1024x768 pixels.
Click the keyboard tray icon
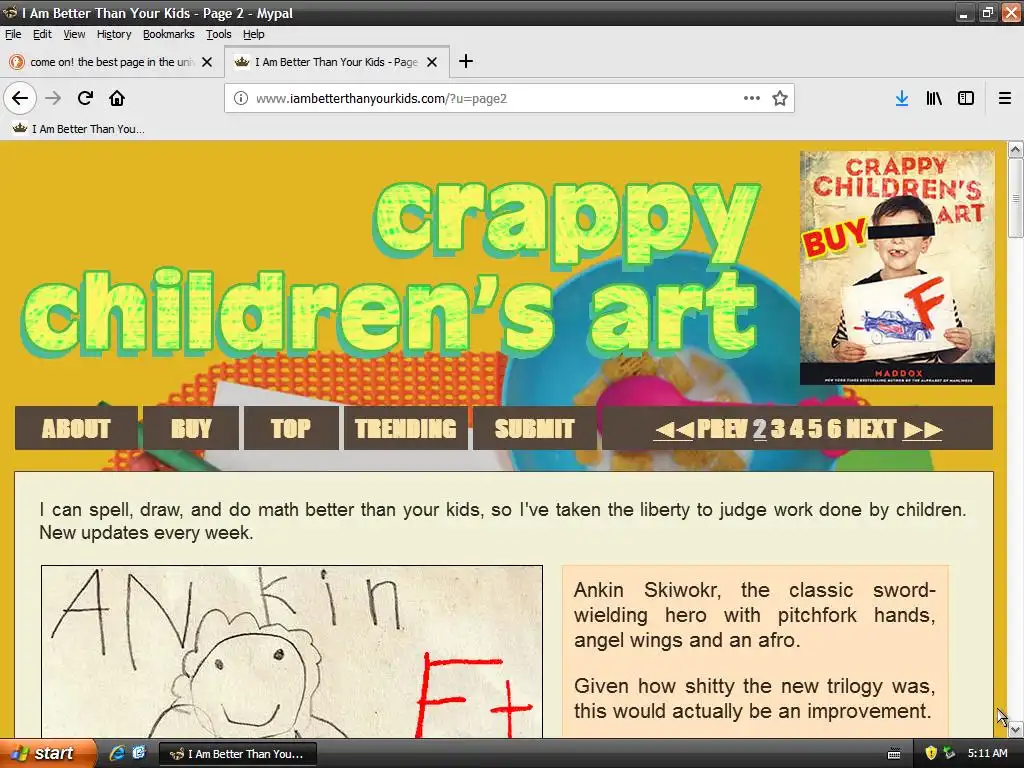(x=895, y=754)
